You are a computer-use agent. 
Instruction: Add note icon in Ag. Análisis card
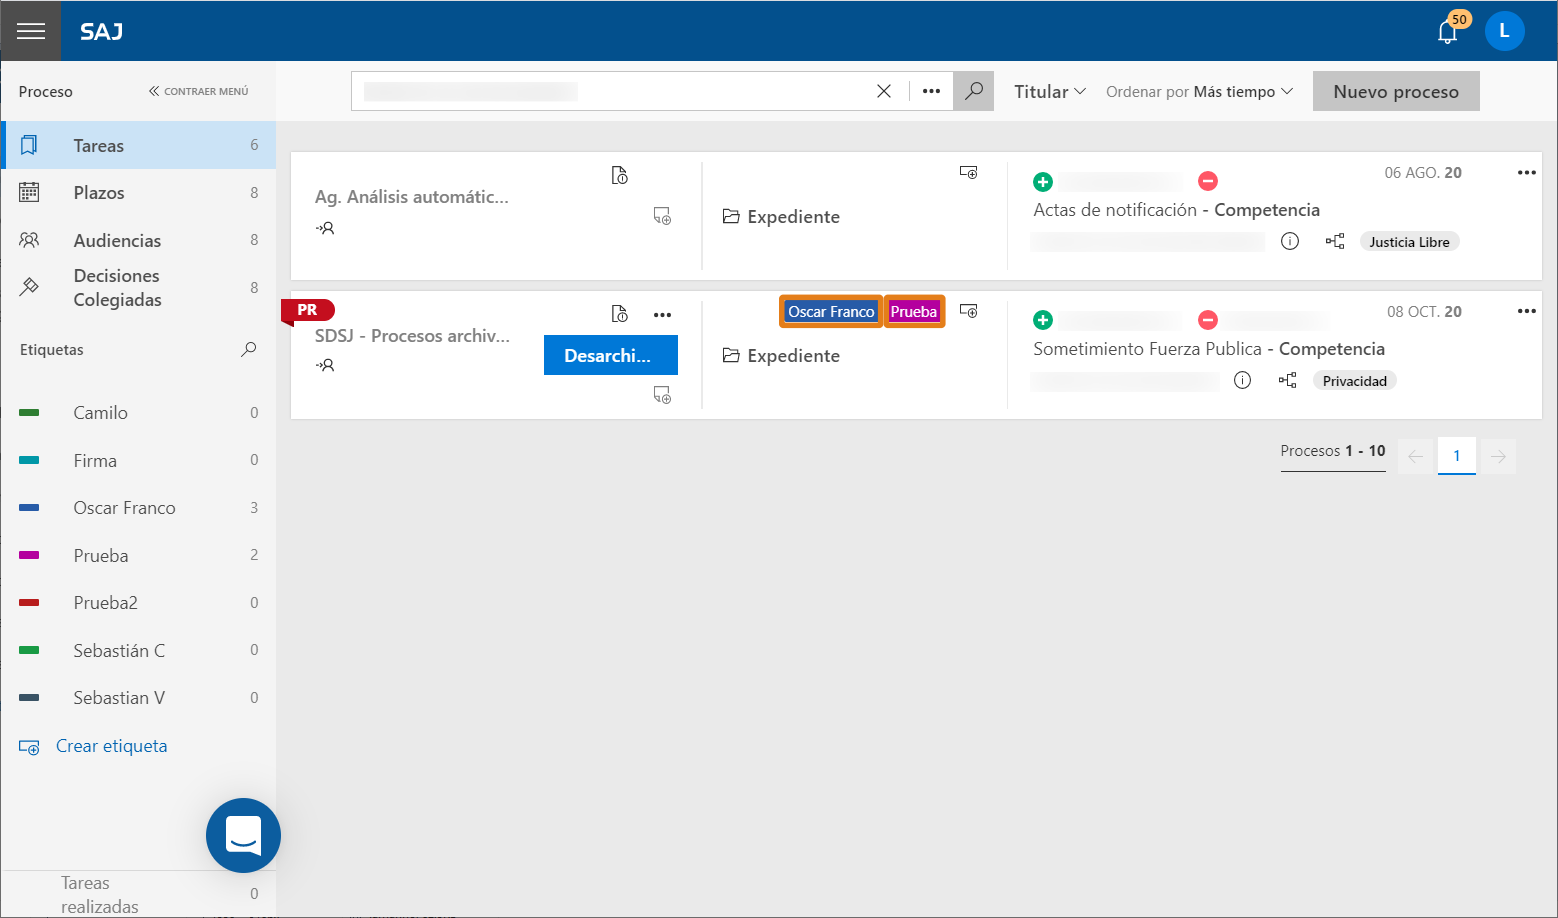click(x=662, y=216)
